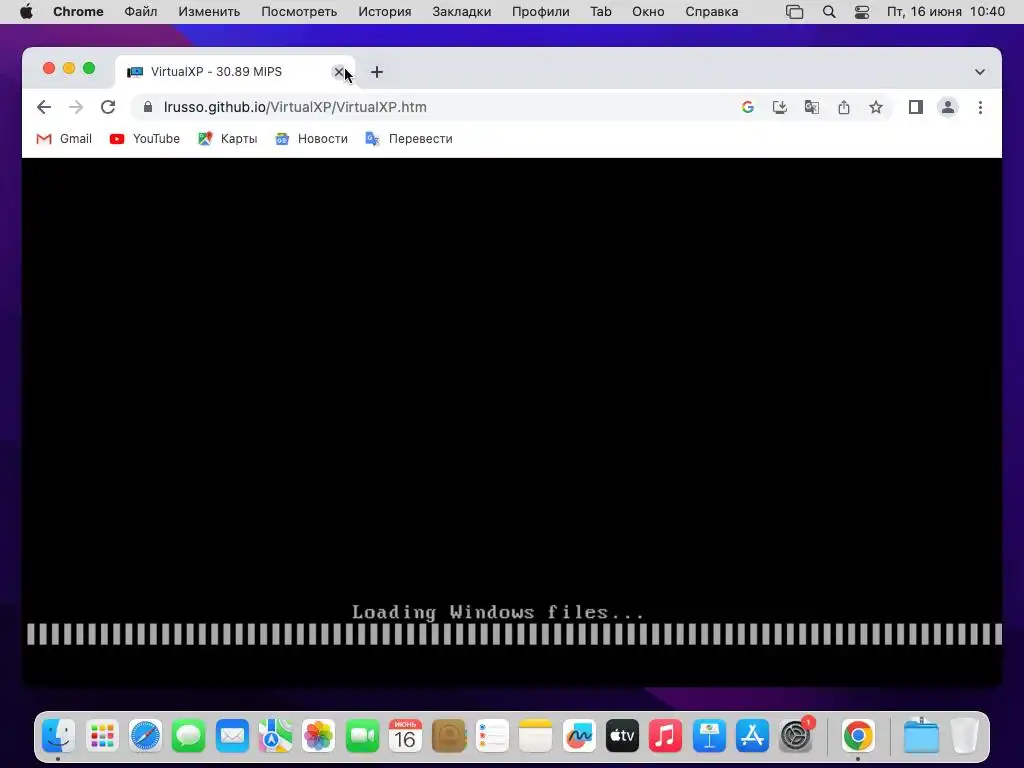Install the app via the download icon
Image resolution: width=1024 pixels, height=768 pixels.
pos(780,107)
